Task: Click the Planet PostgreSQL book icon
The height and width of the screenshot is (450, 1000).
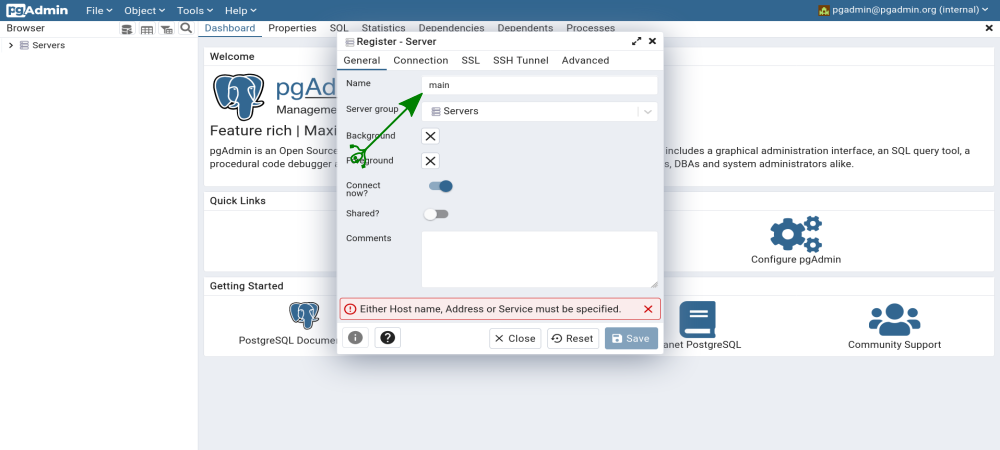Action: (x=697, y=319)
